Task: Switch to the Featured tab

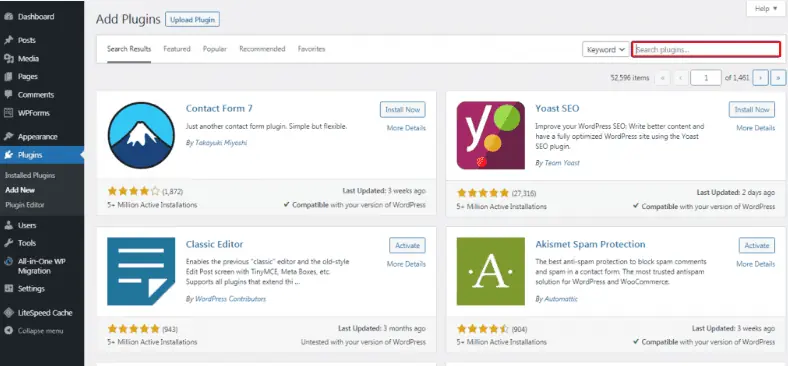Action: (177, 49)
